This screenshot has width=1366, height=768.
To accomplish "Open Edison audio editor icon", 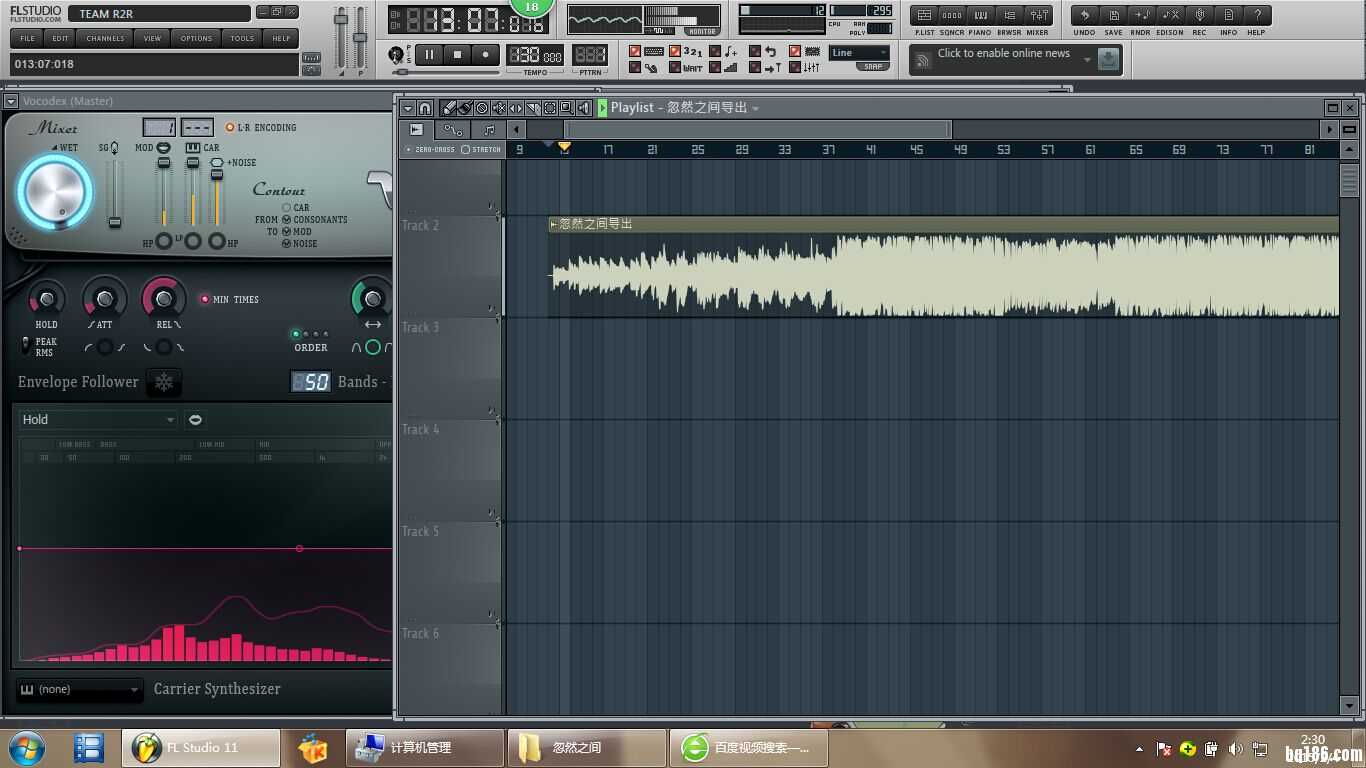I will (1170, 15).
